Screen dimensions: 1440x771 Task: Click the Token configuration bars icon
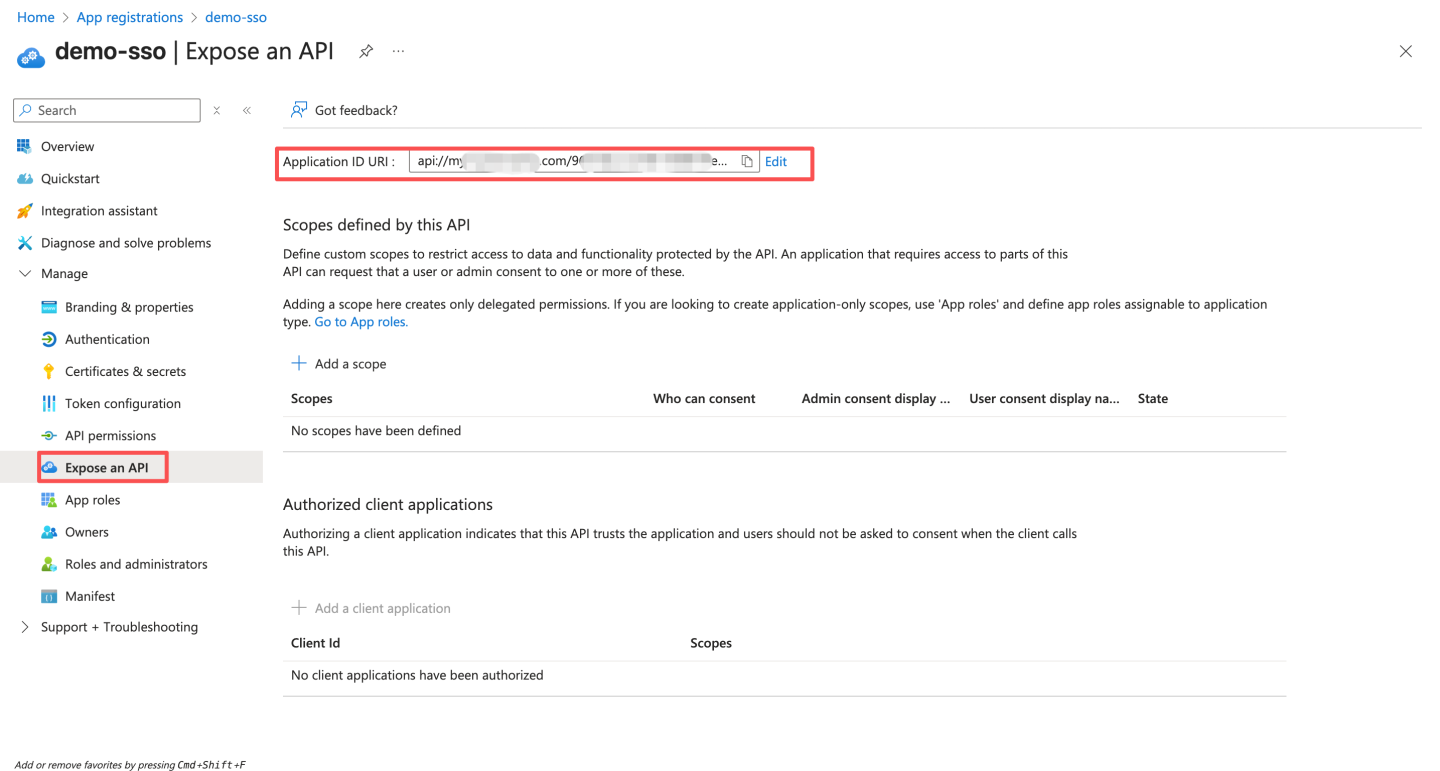(x=49, y=403)
